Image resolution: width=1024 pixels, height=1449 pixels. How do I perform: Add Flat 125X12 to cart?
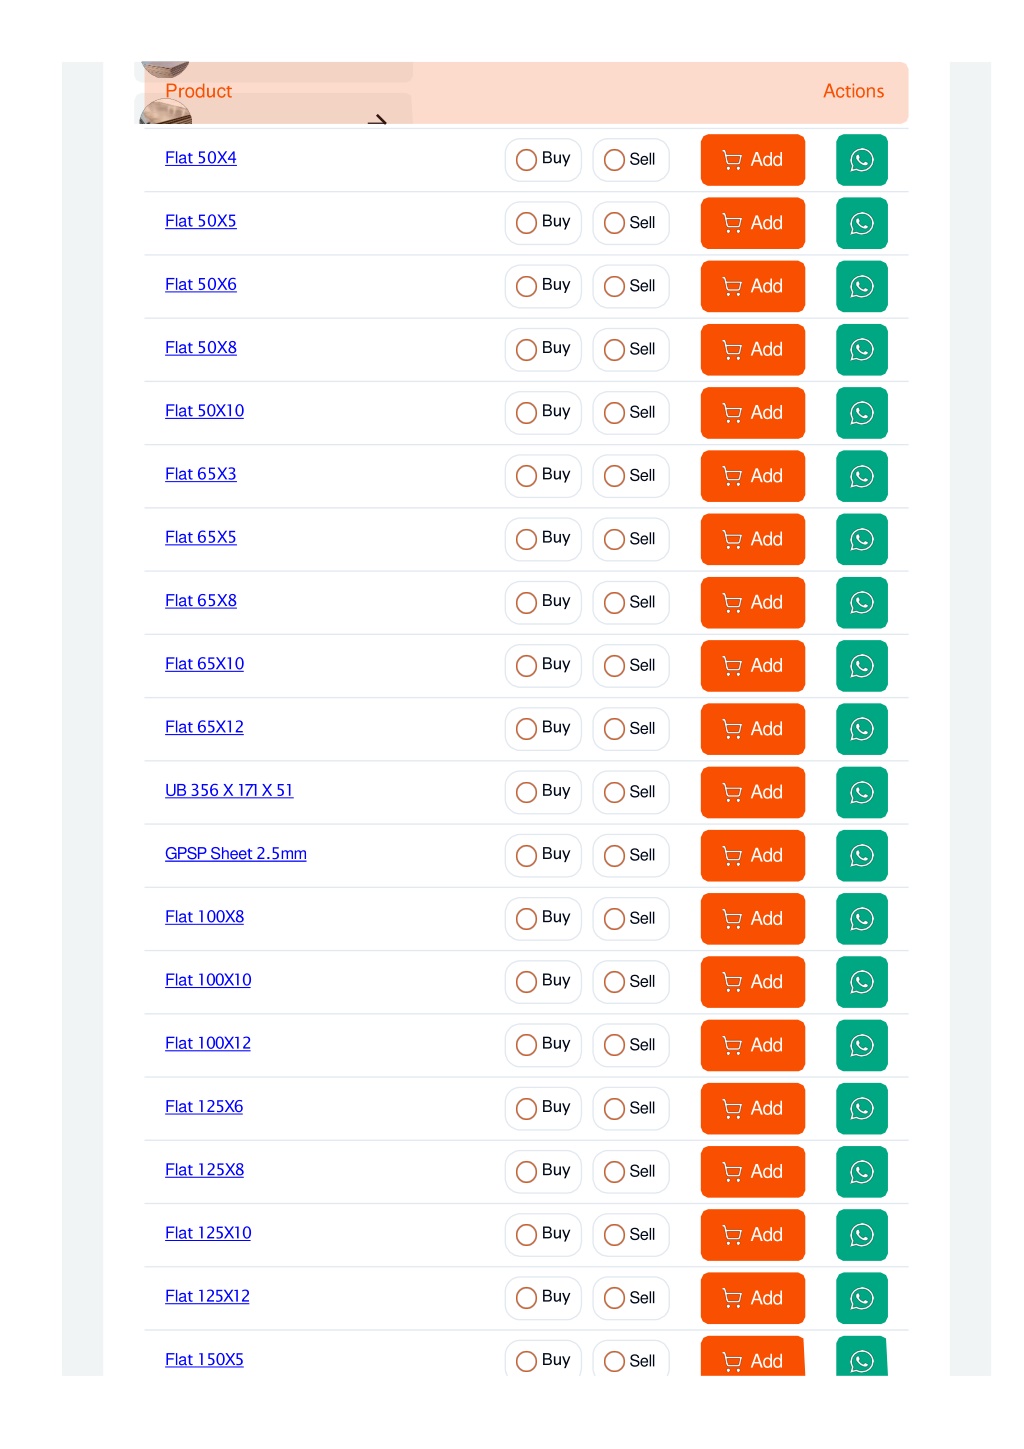pyautogui.click(x=752, y=1298)
